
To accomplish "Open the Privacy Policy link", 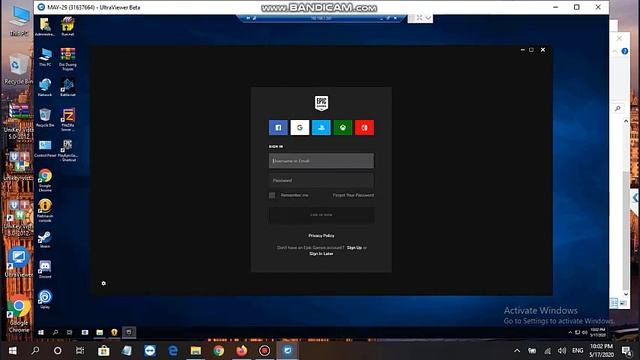I will coord(321,236).
